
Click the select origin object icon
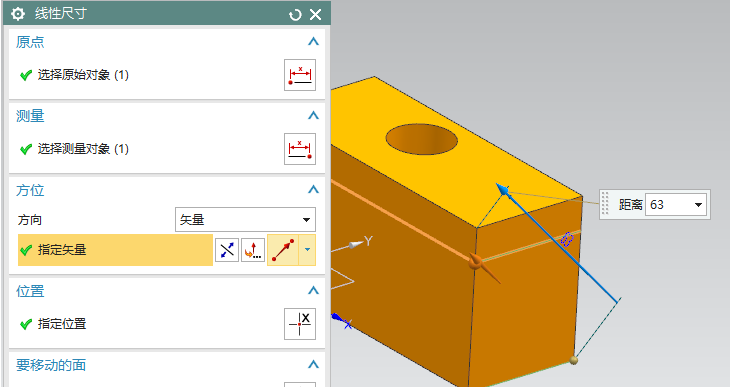pyautogui.click(x=300, y=75)
